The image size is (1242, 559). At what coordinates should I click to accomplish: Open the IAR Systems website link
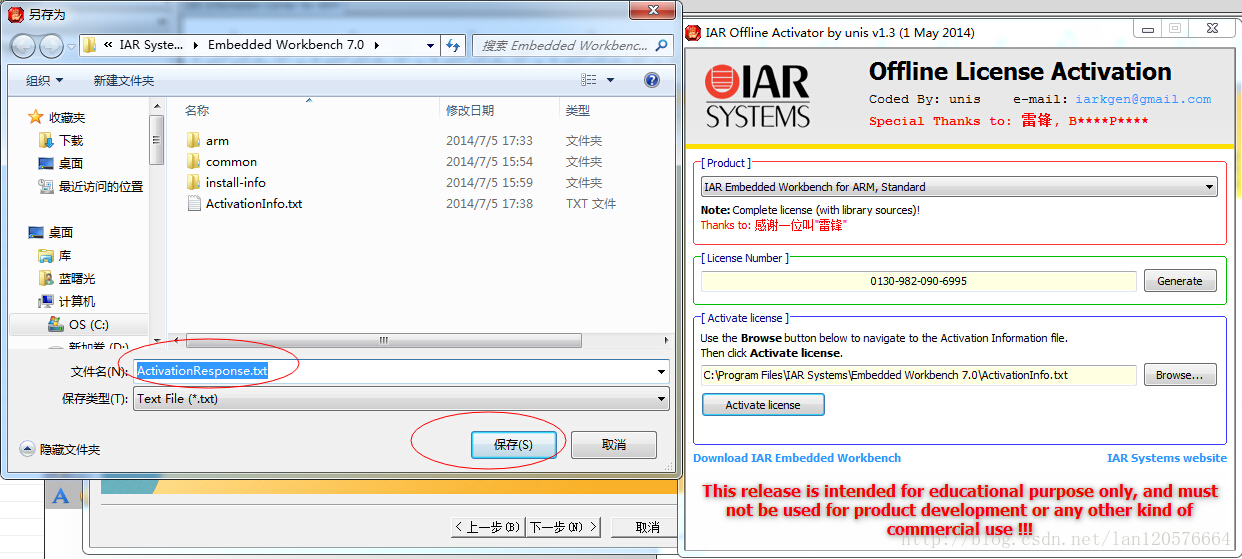click(x=1167, y=458)
